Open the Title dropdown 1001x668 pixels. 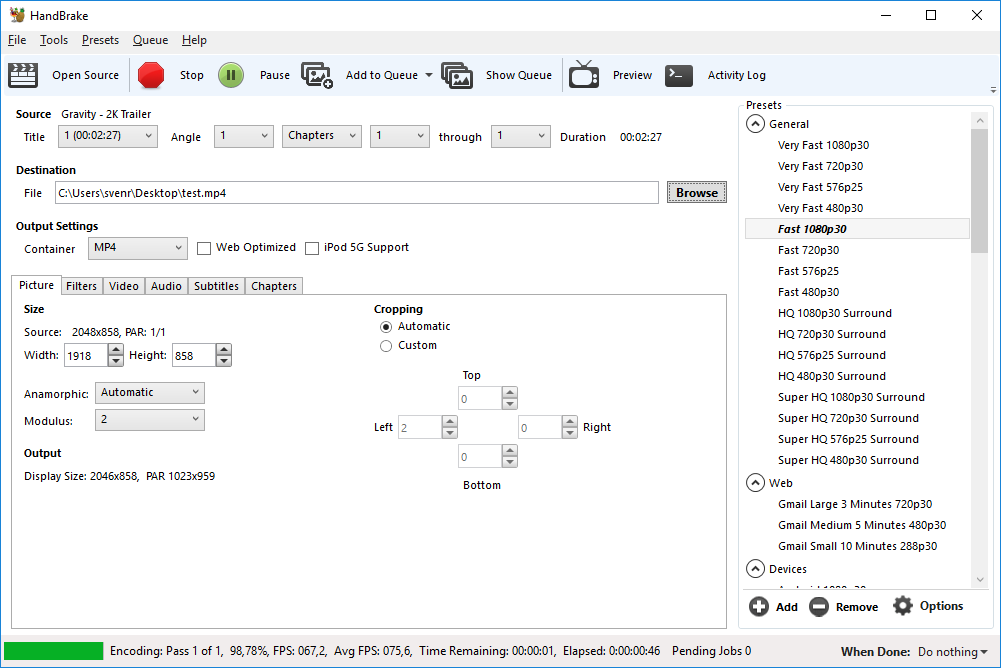(108, 136)
